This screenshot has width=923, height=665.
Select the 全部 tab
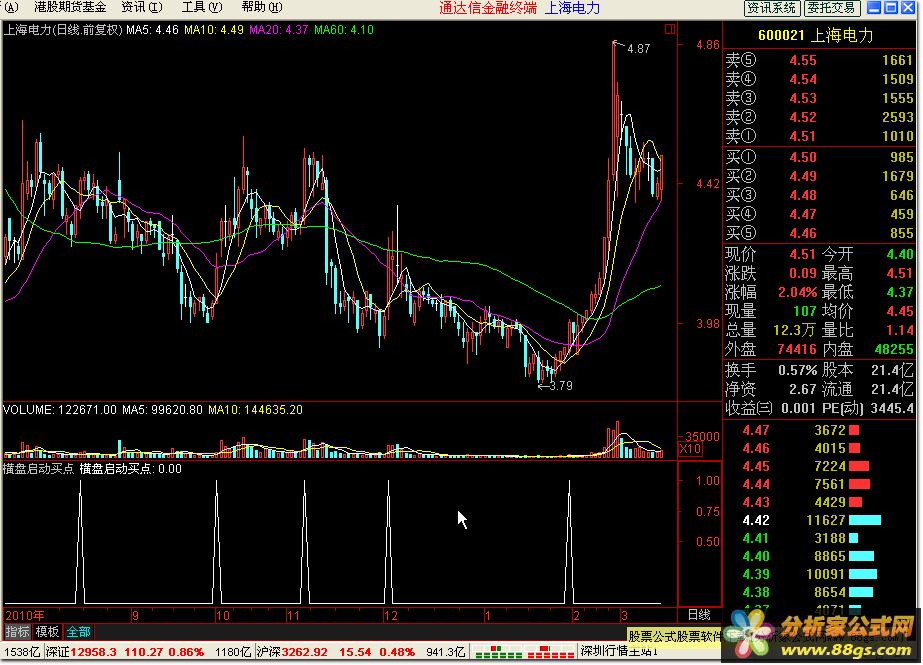tap(78, 632)
